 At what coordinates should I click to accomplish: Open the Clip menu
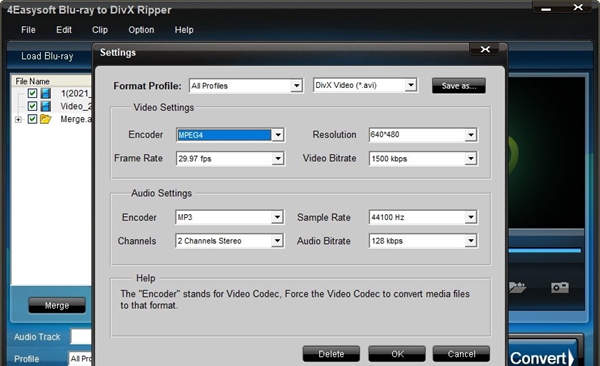tap(100, 30)
